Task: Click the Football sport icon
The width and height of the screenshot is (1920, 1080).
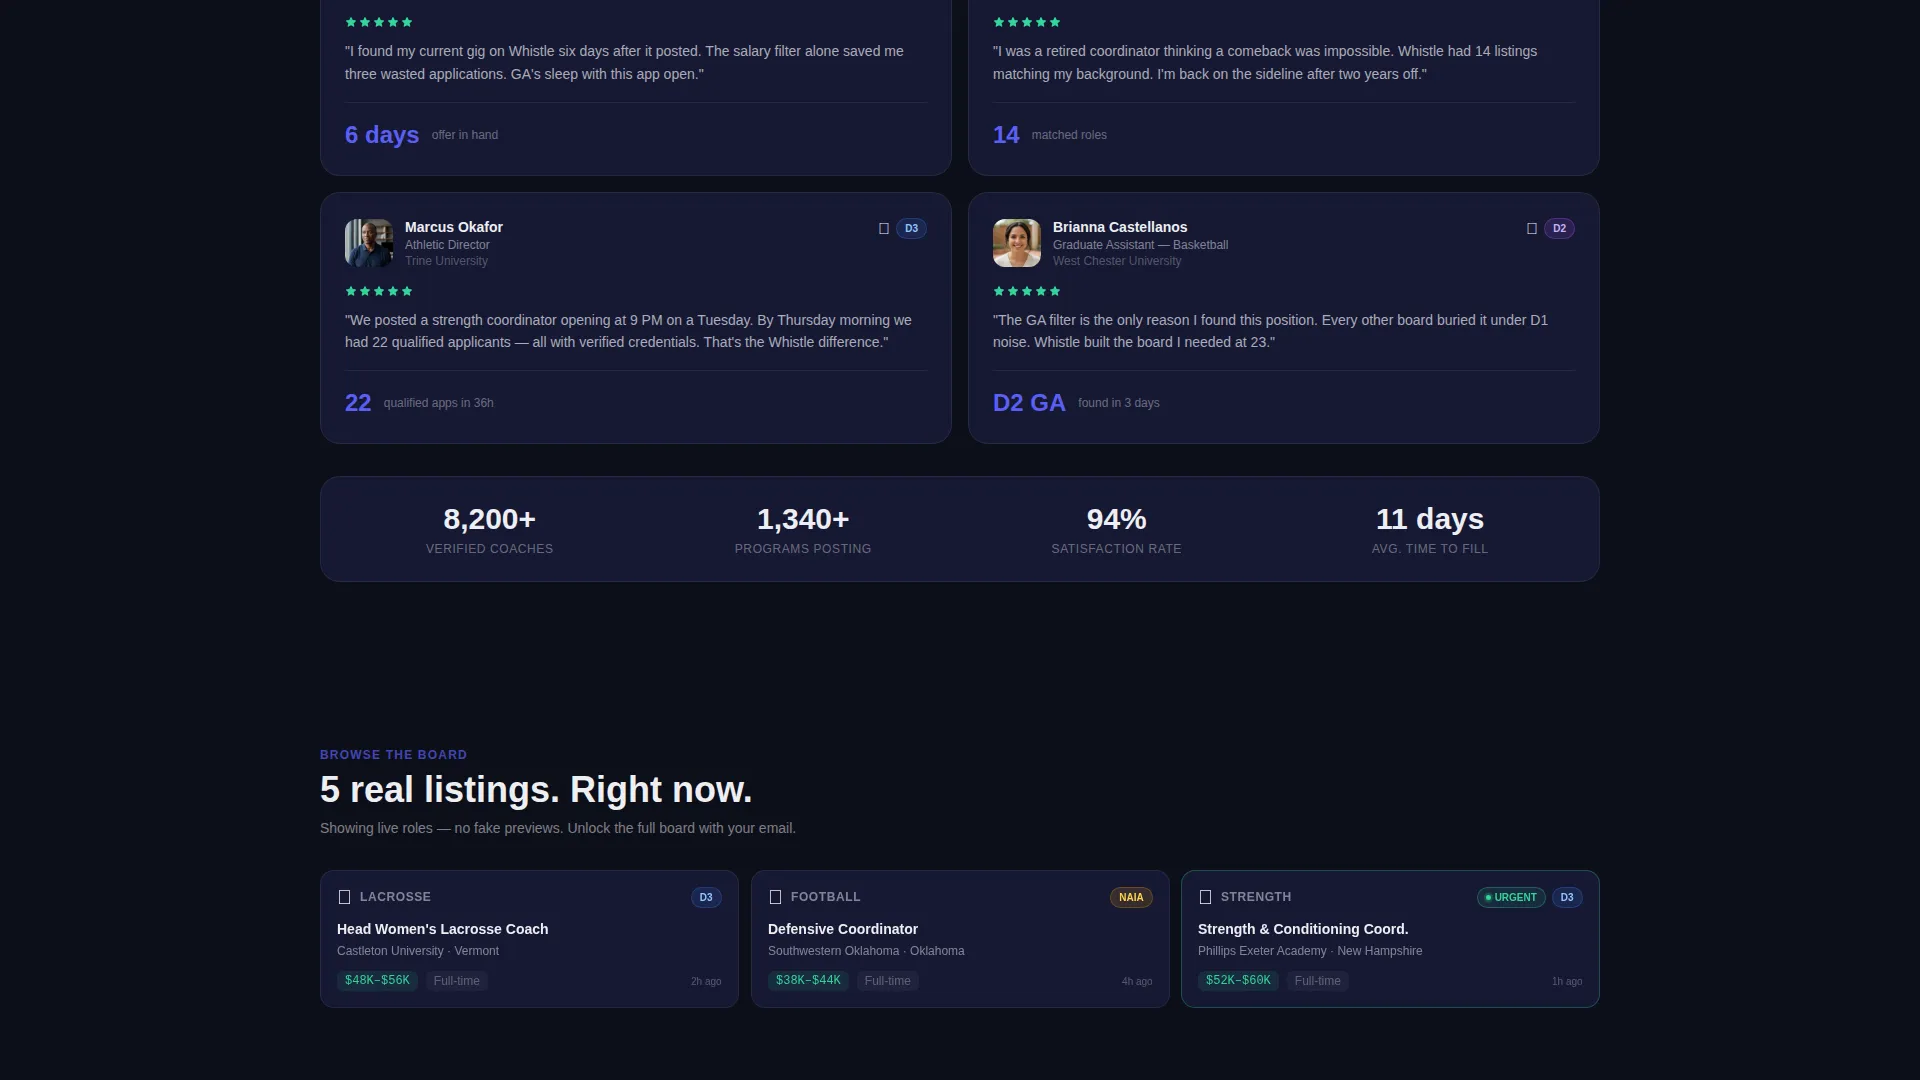Action: [775, 897]
